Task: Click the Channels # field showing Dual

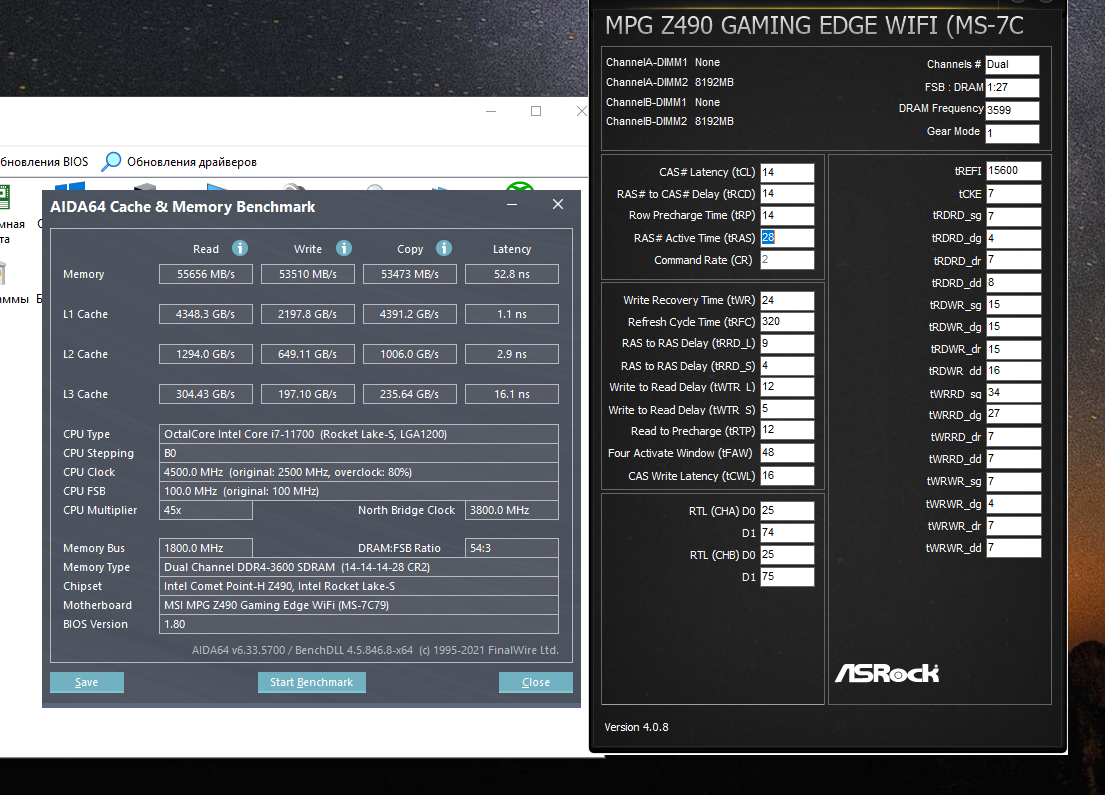Action: [1012, 65]
